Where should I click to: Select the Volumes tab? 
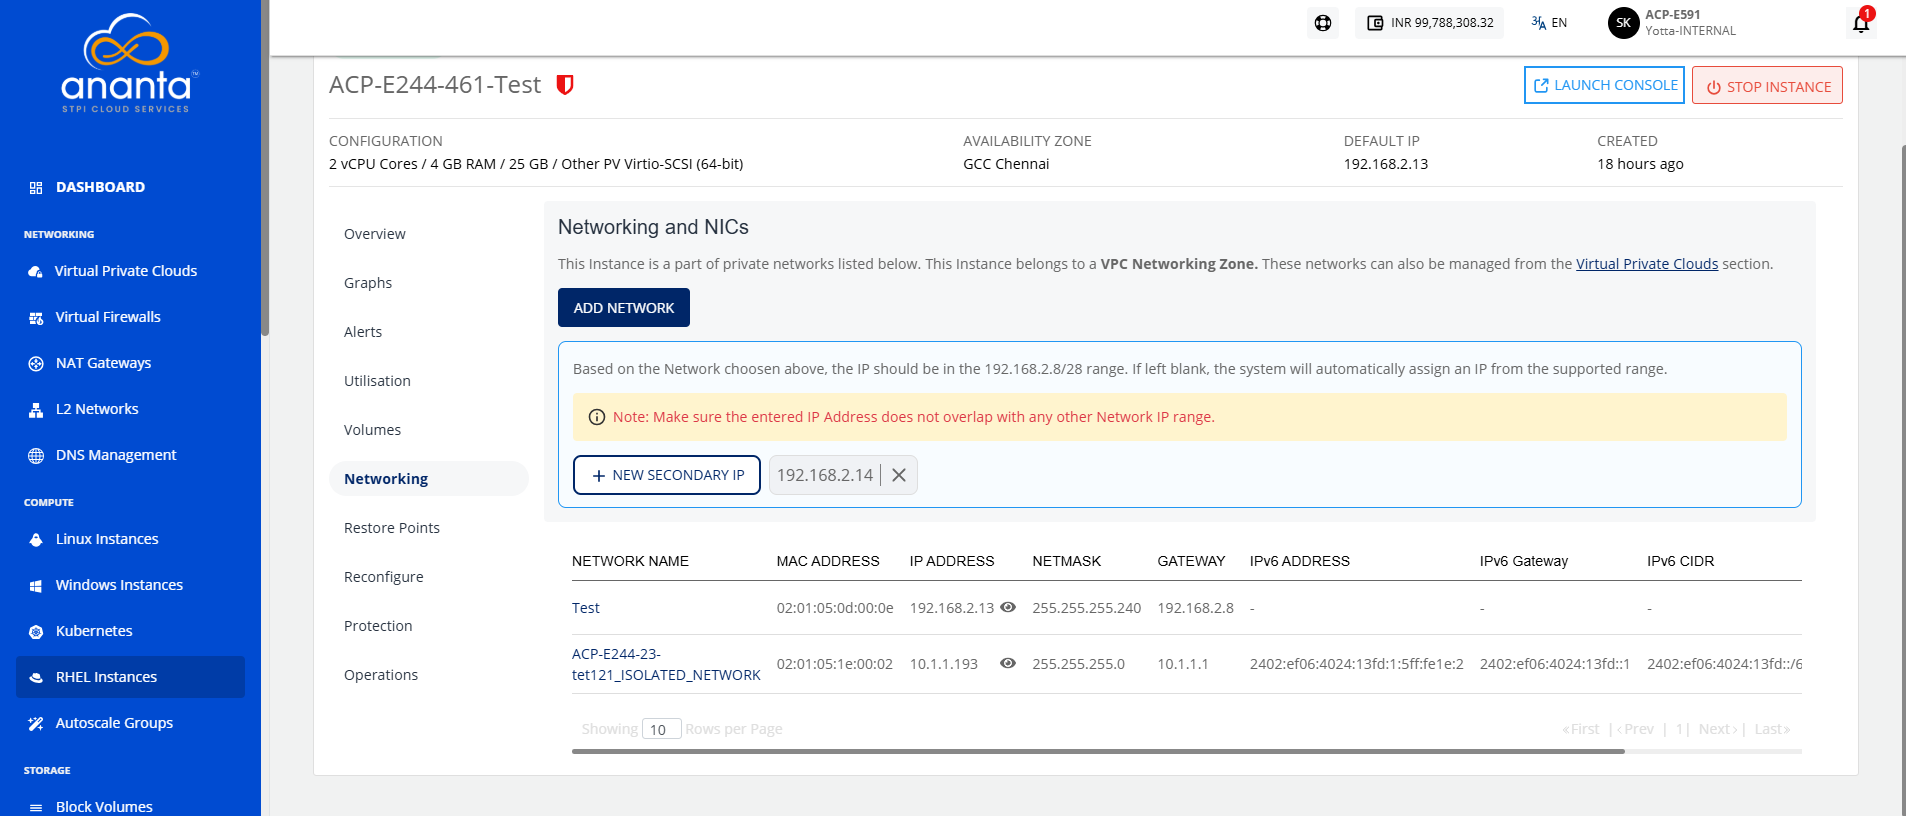[372, 430]
